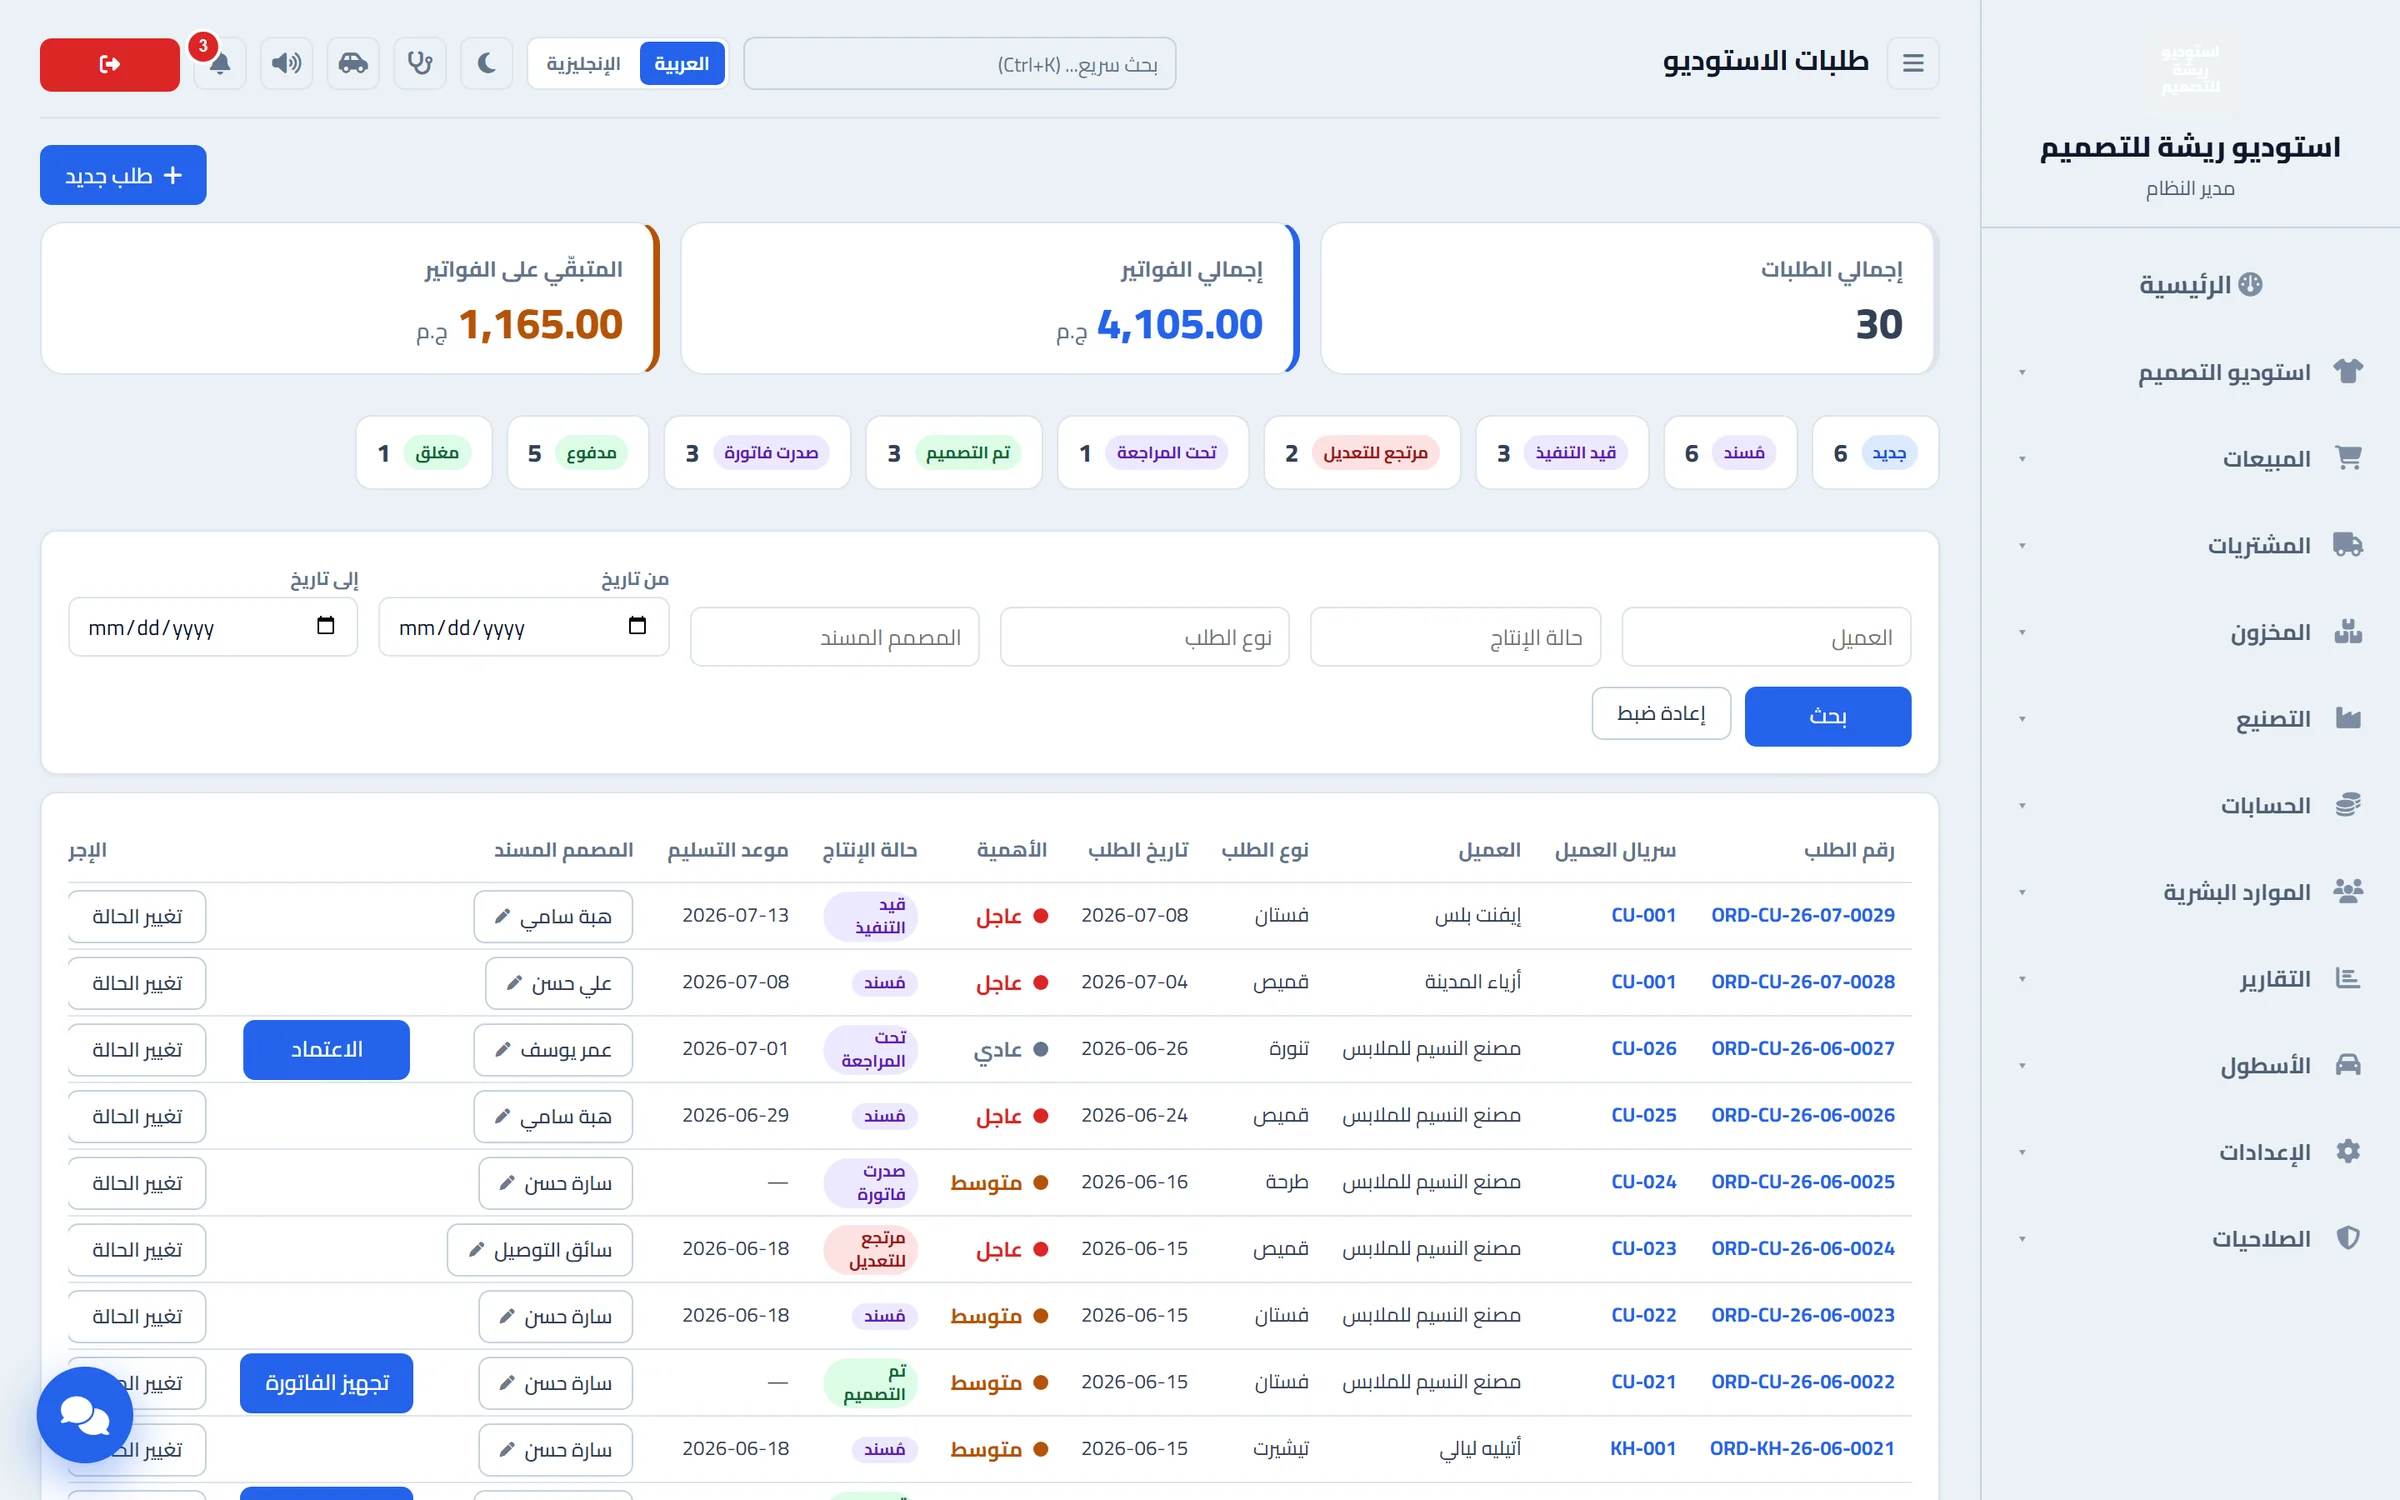Edit designer سائق التوصيل pencil icon

(476, 1250)
